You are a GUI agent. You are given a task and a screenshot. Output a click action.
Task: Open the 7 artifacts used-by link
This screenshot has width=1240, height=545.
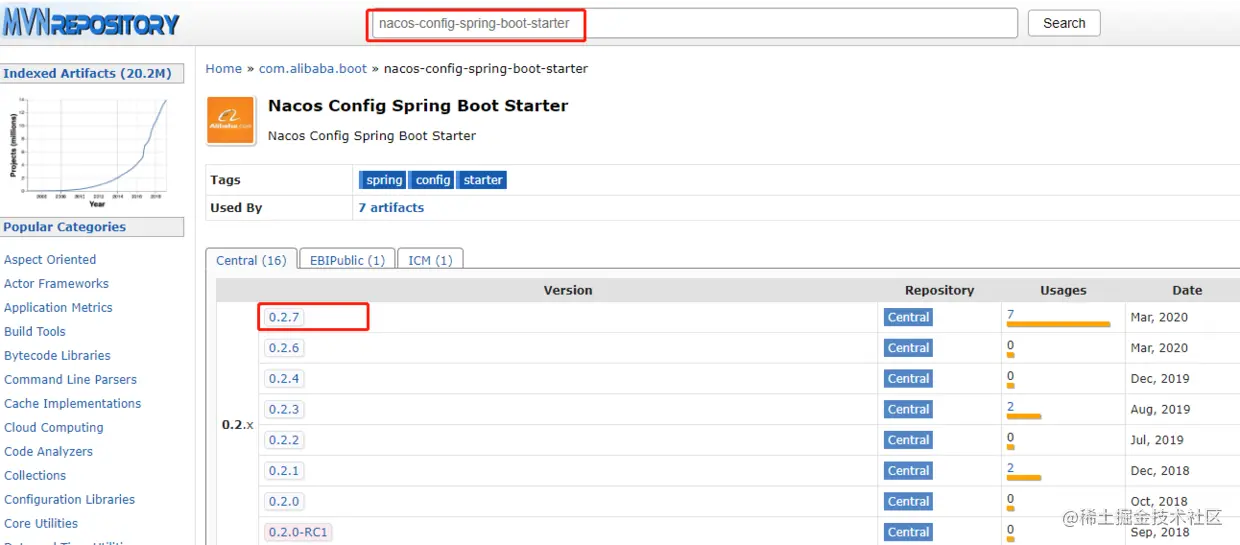tap(391, 208)
